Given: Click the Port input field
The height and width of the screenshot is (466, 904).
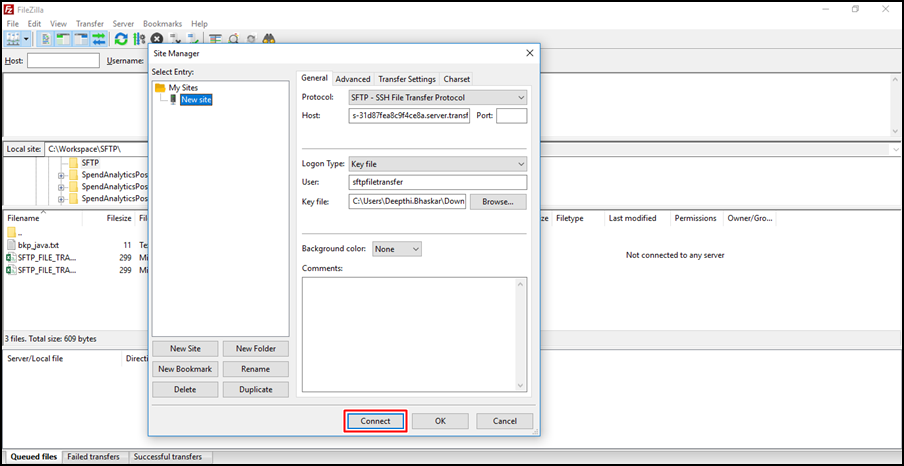Looking at the screenshot, I should (x=511, y=116).
